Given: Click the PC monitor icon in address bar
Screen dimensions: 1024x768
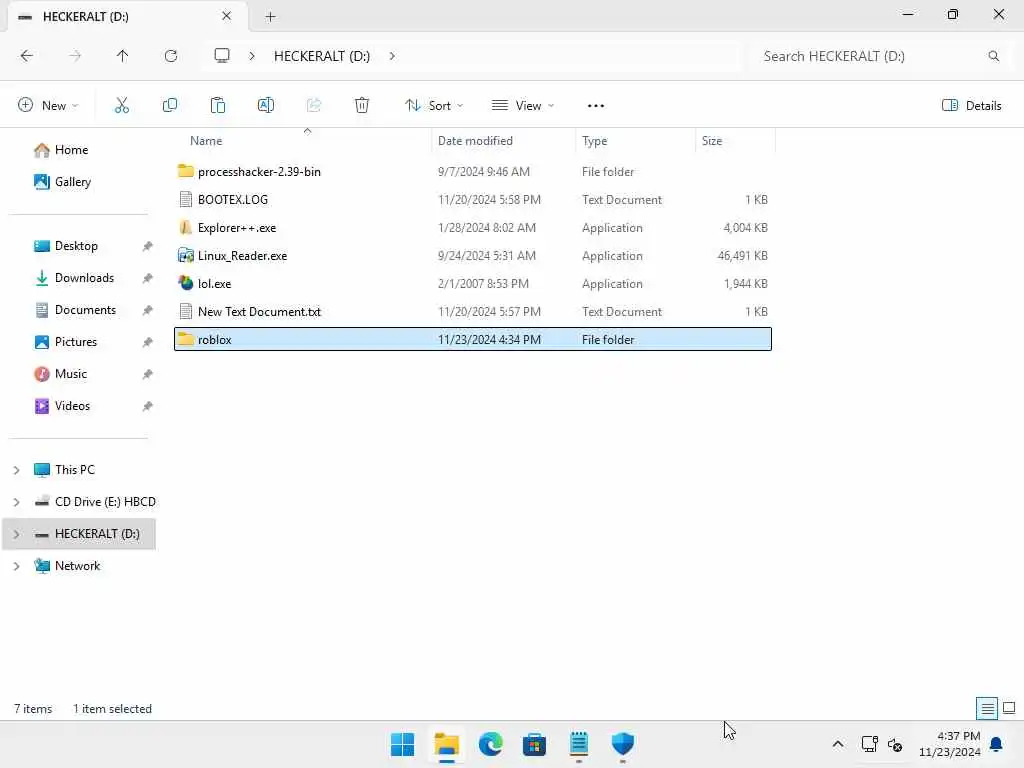Looking at the screenshot, I should coord(222,56).
